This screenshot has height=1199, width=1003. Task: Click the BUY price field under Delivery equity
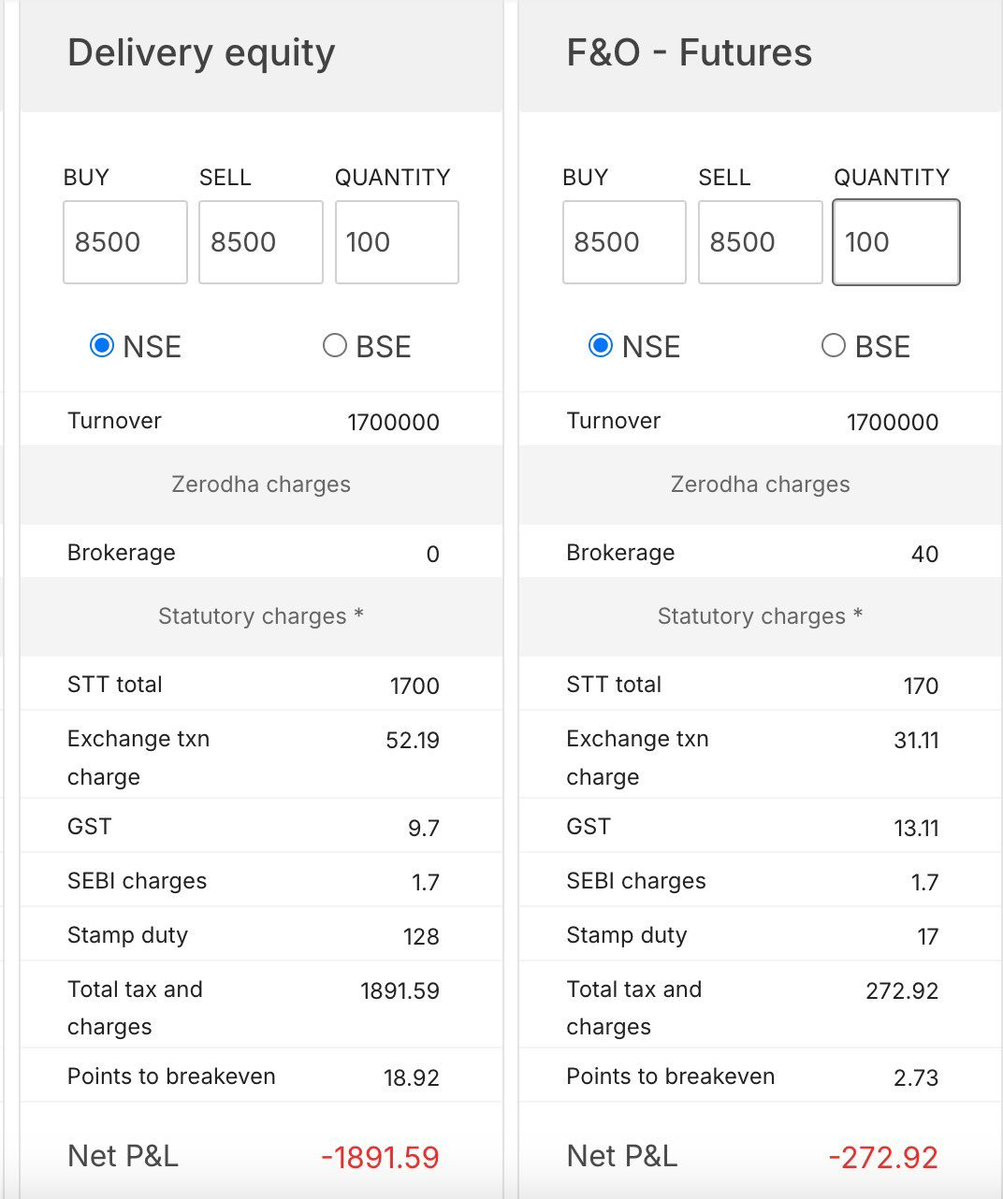point(124,242)
